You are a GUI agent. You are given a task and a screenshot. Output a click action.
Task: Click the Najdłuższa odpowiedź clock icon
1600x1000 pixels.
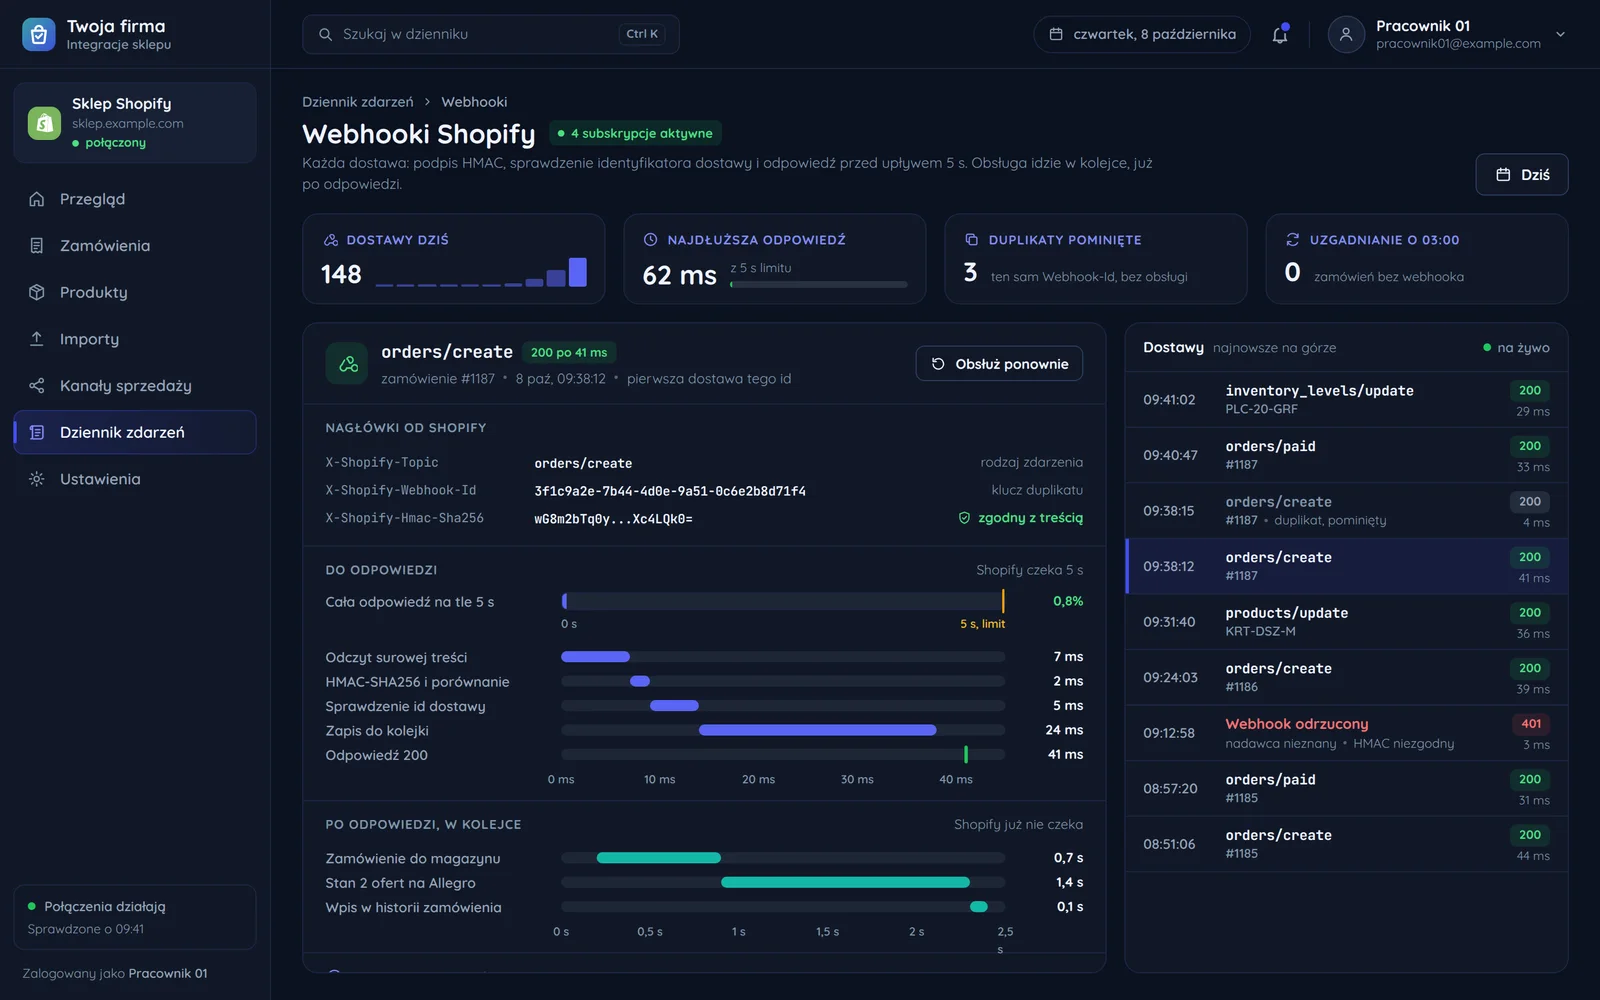tap(650, 240)
